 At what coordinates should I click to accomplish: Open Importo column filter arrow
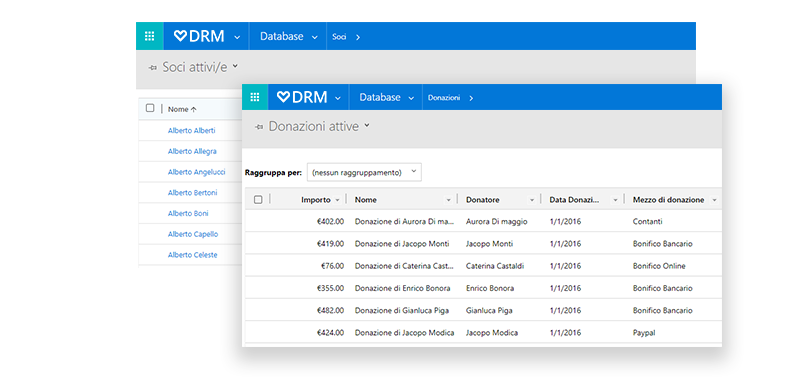point(337,200)
